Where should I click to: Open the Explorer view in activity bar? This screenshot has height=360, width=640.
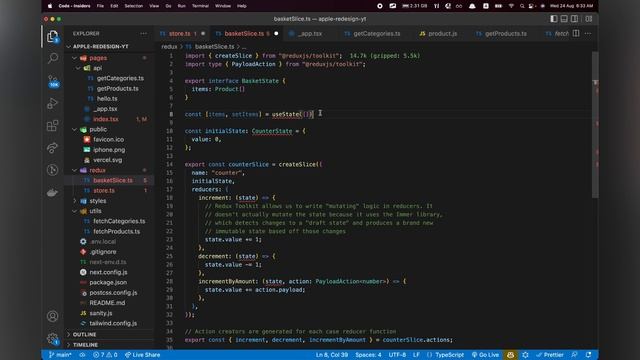point(53,37)
